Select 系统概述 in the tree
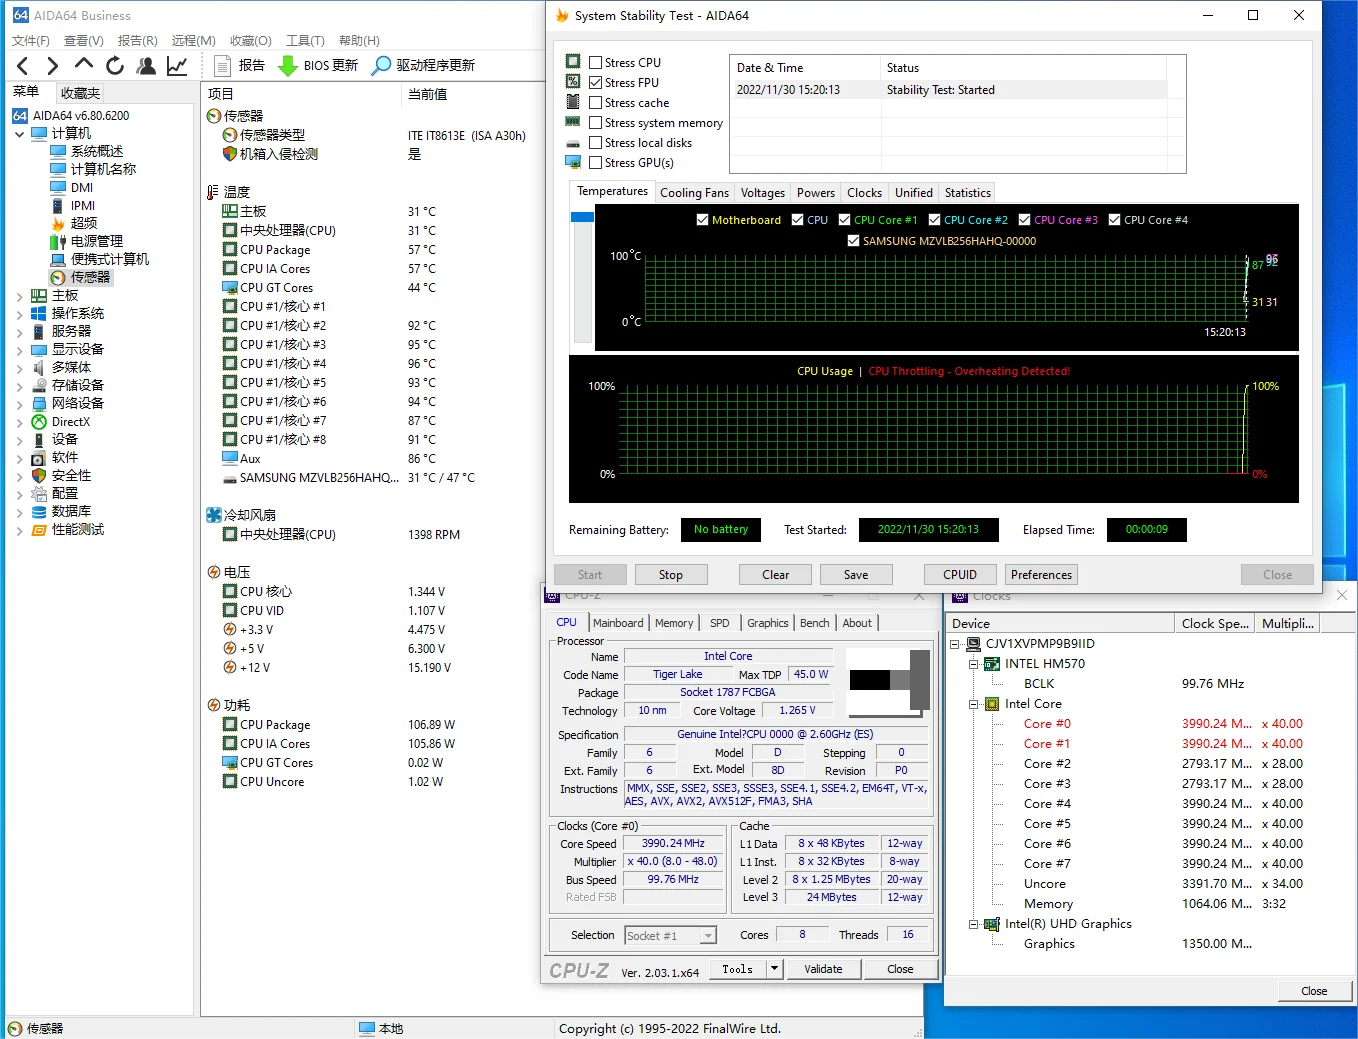1358x1039 pixels. pyautogui.click(x=97, y=151)
